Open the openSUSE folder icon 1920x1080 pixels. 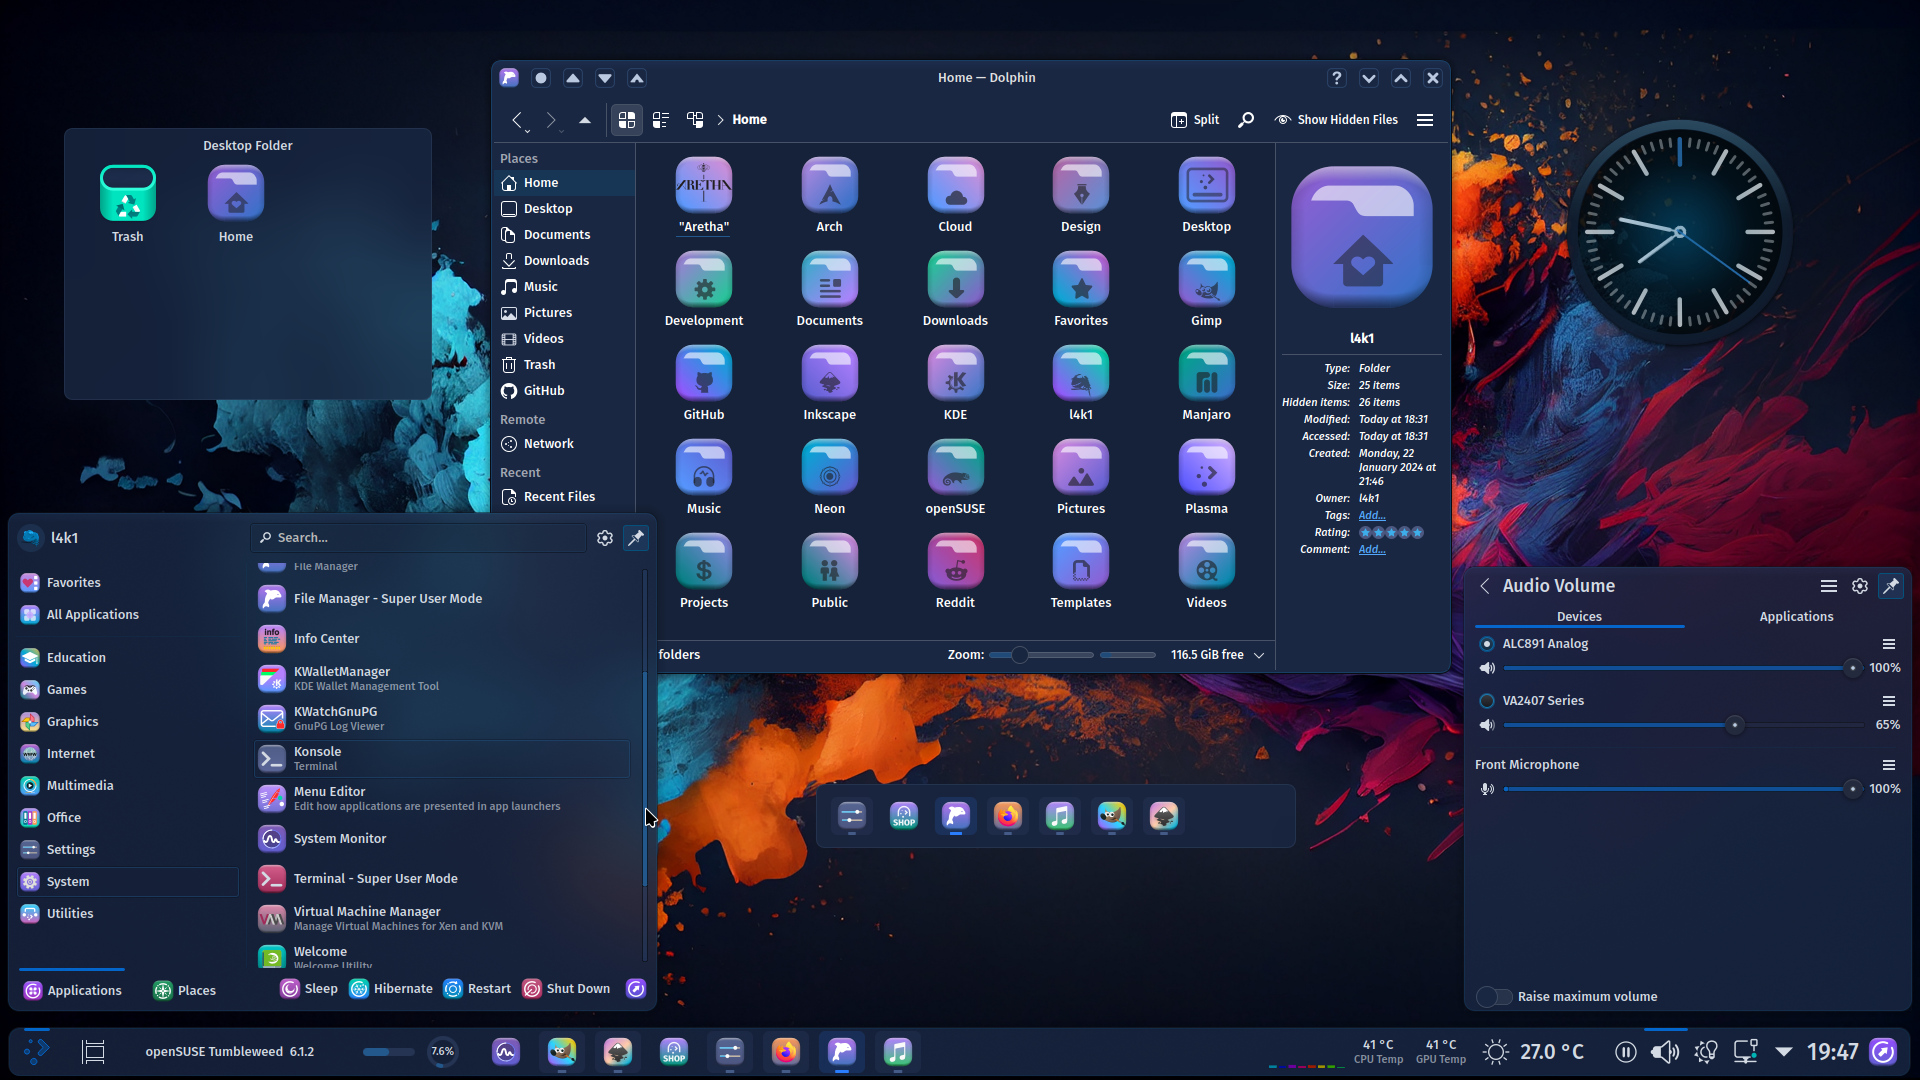[x=955, y=468]
